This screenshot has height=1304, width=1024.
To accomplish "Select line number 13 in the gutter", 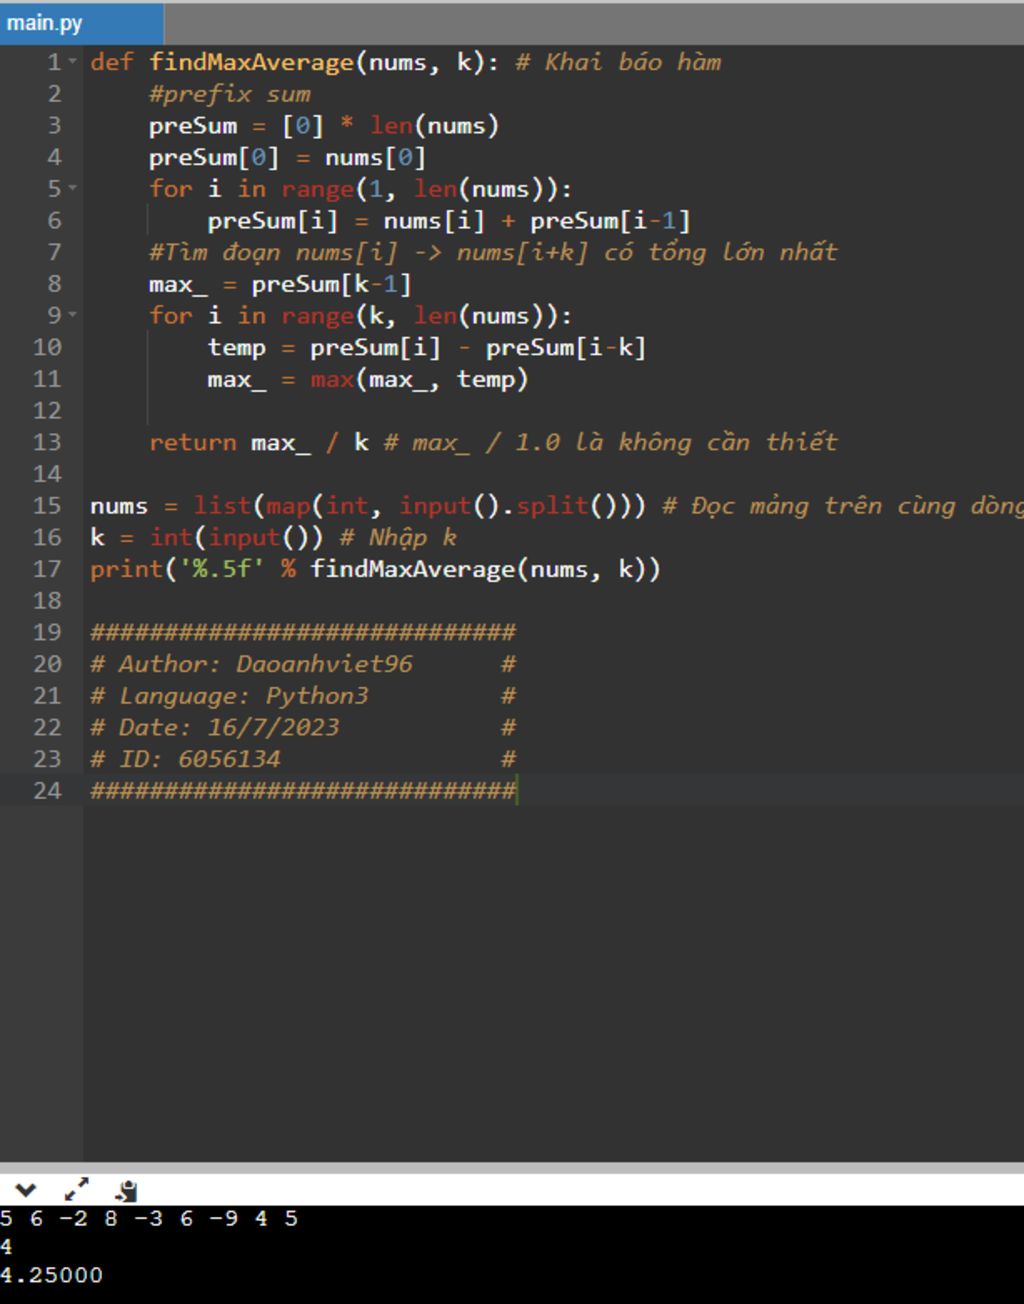I will pos(47,442).
